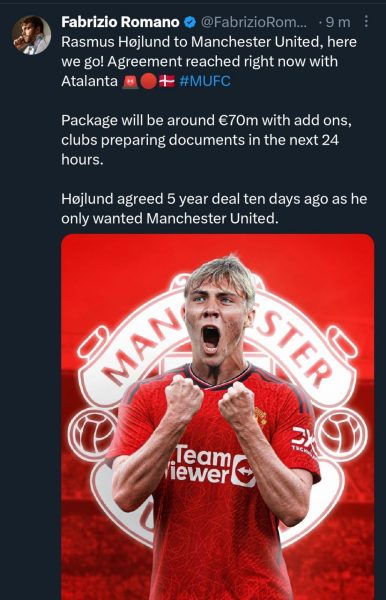
Task: Open the attached Højlund image
Action: coord(218,417)
